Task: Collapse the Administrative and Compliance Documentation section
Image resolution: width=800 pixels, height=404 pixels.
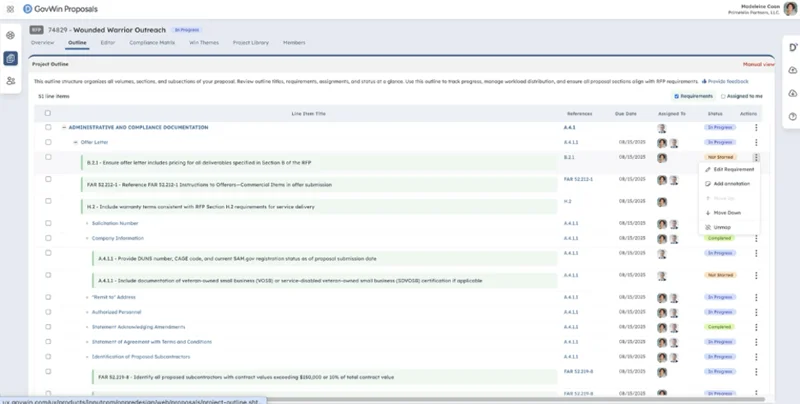Action: (64, 128)
